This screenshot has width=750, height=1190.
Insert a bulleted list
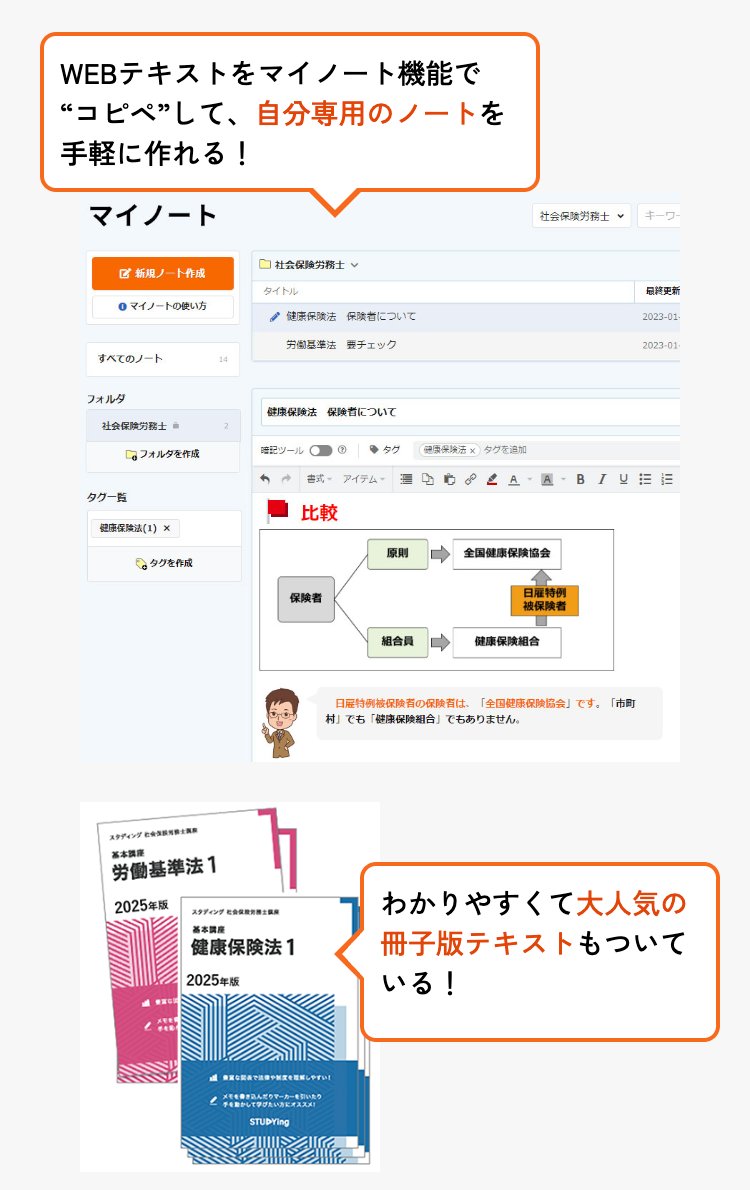645,479
